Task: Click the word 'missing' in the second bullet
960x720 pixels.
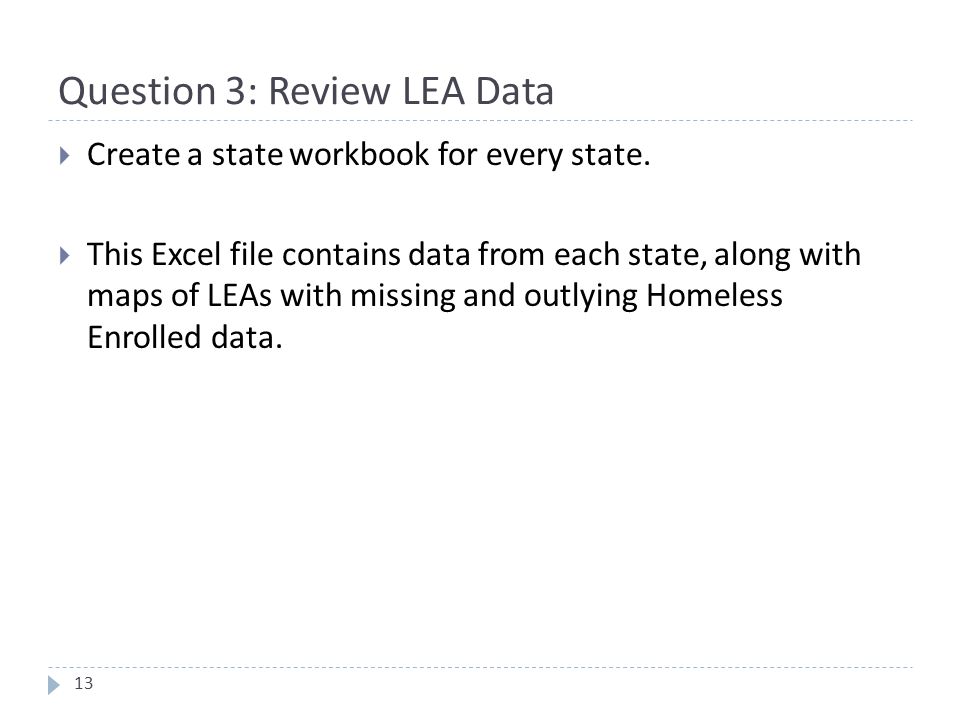Action: 402,296
